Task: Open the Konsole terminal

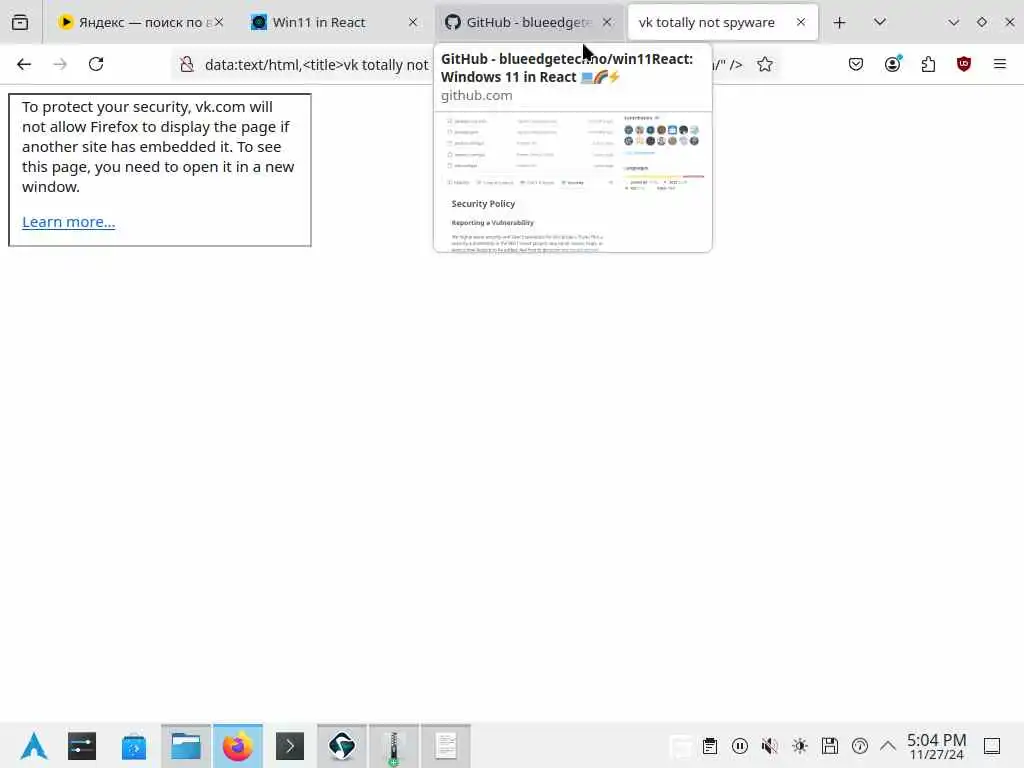Action: 290,746
